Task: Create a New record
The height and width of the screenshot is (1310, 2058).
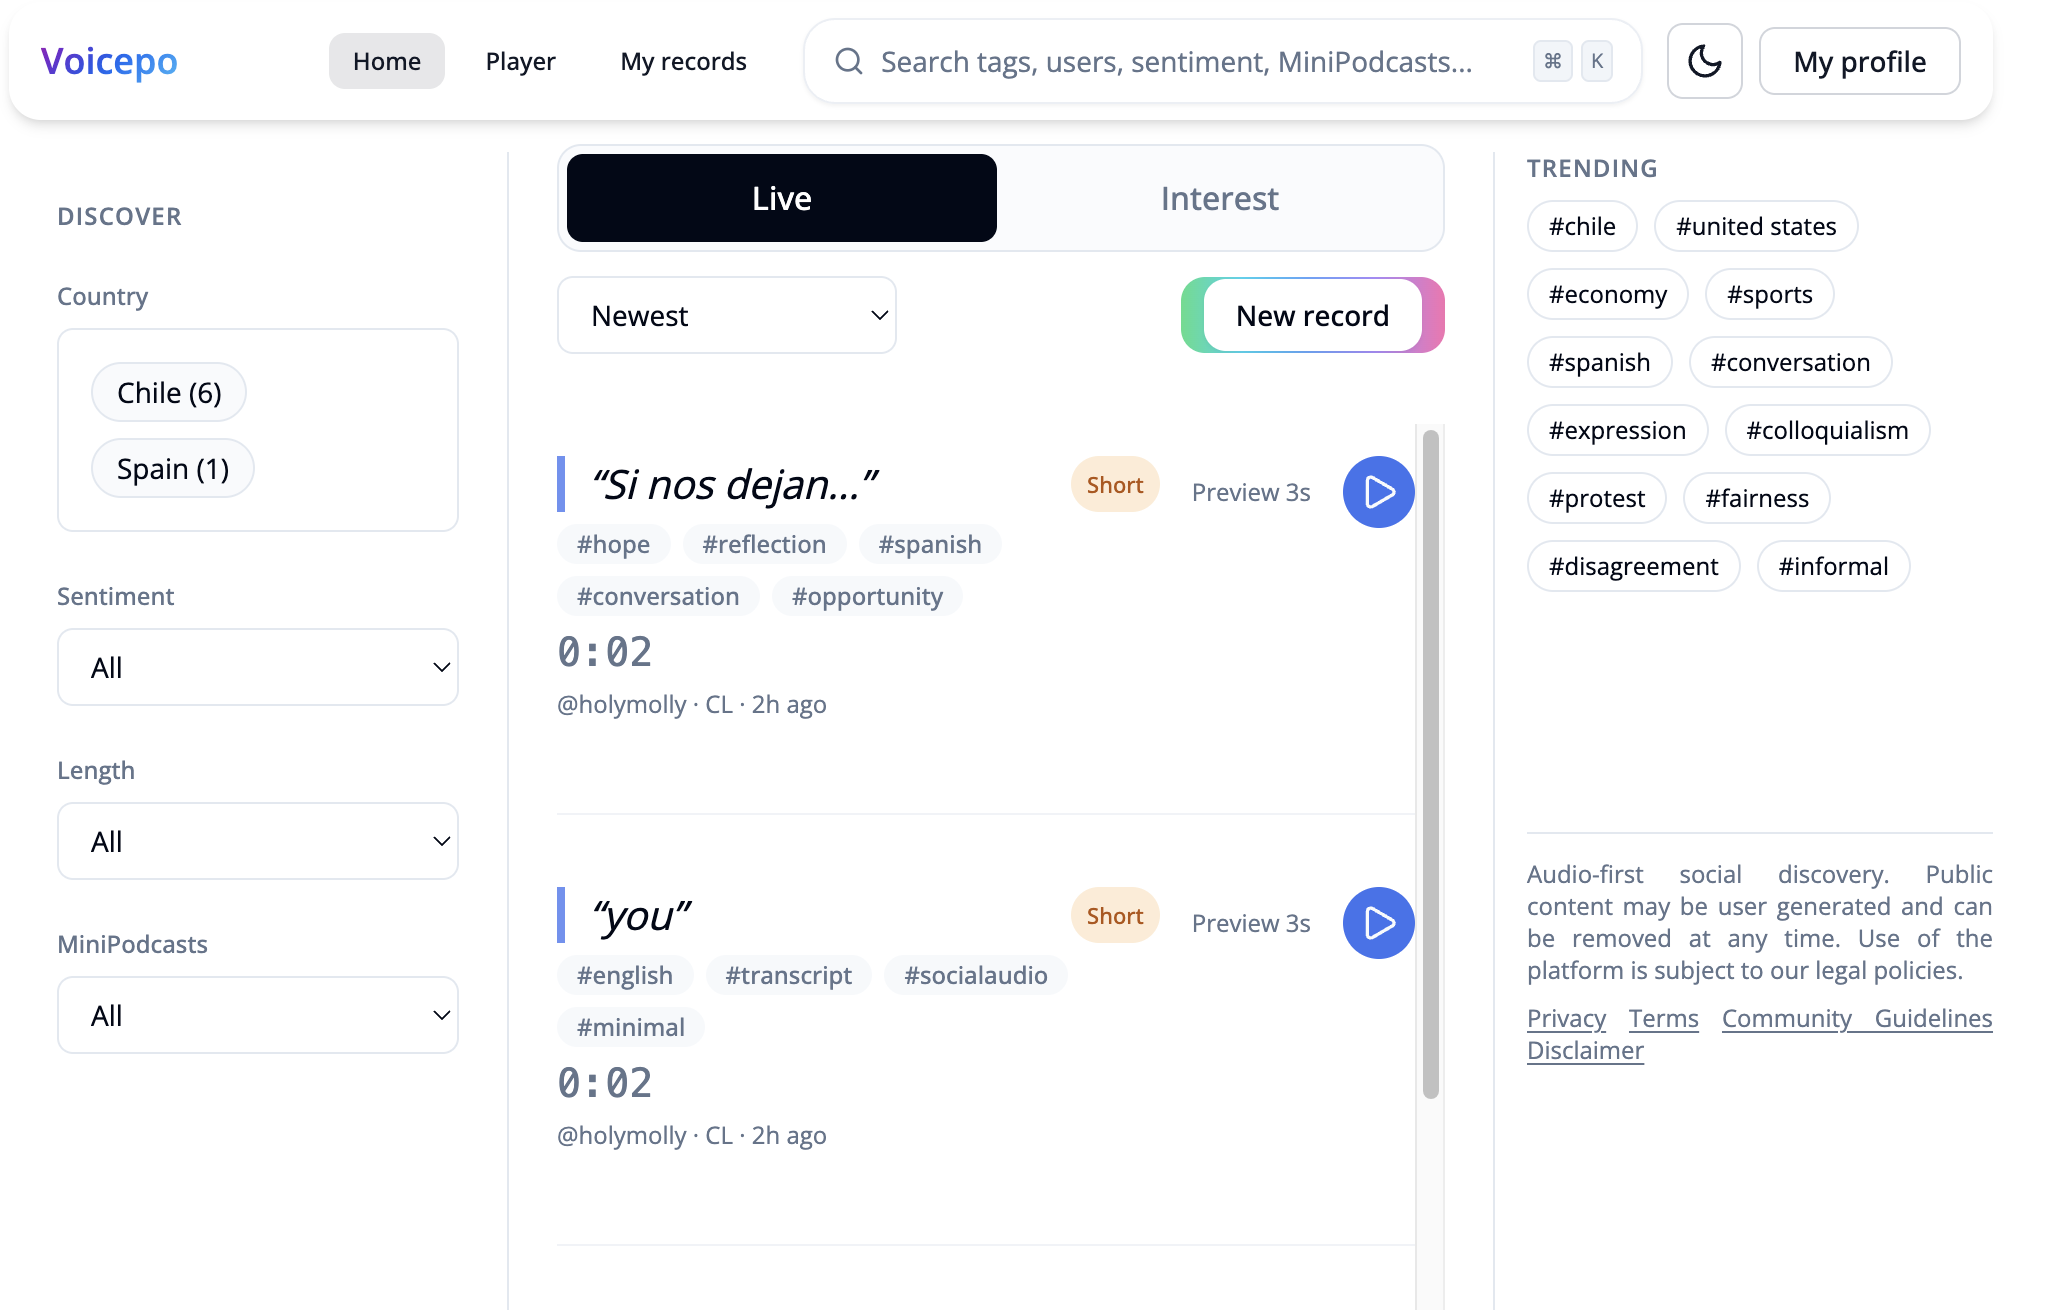Action: pos(1313,315)
